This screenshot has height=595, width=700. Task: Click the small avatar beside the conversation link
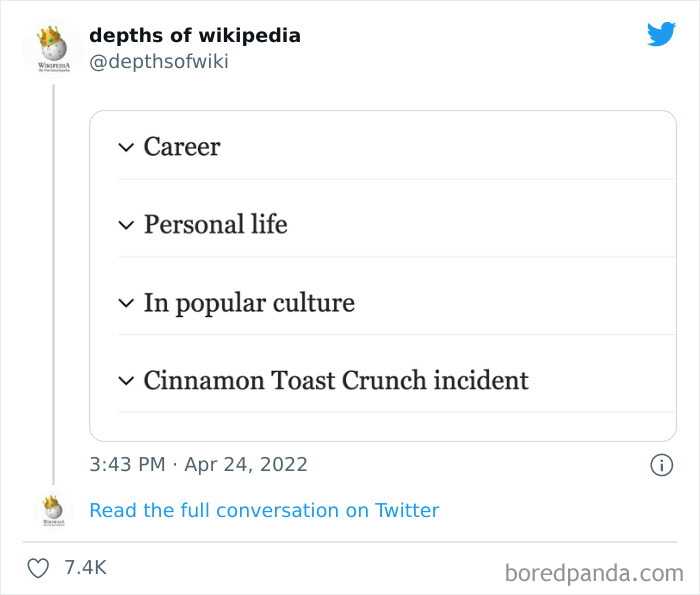pyautogui.click(x=53, y=509)
